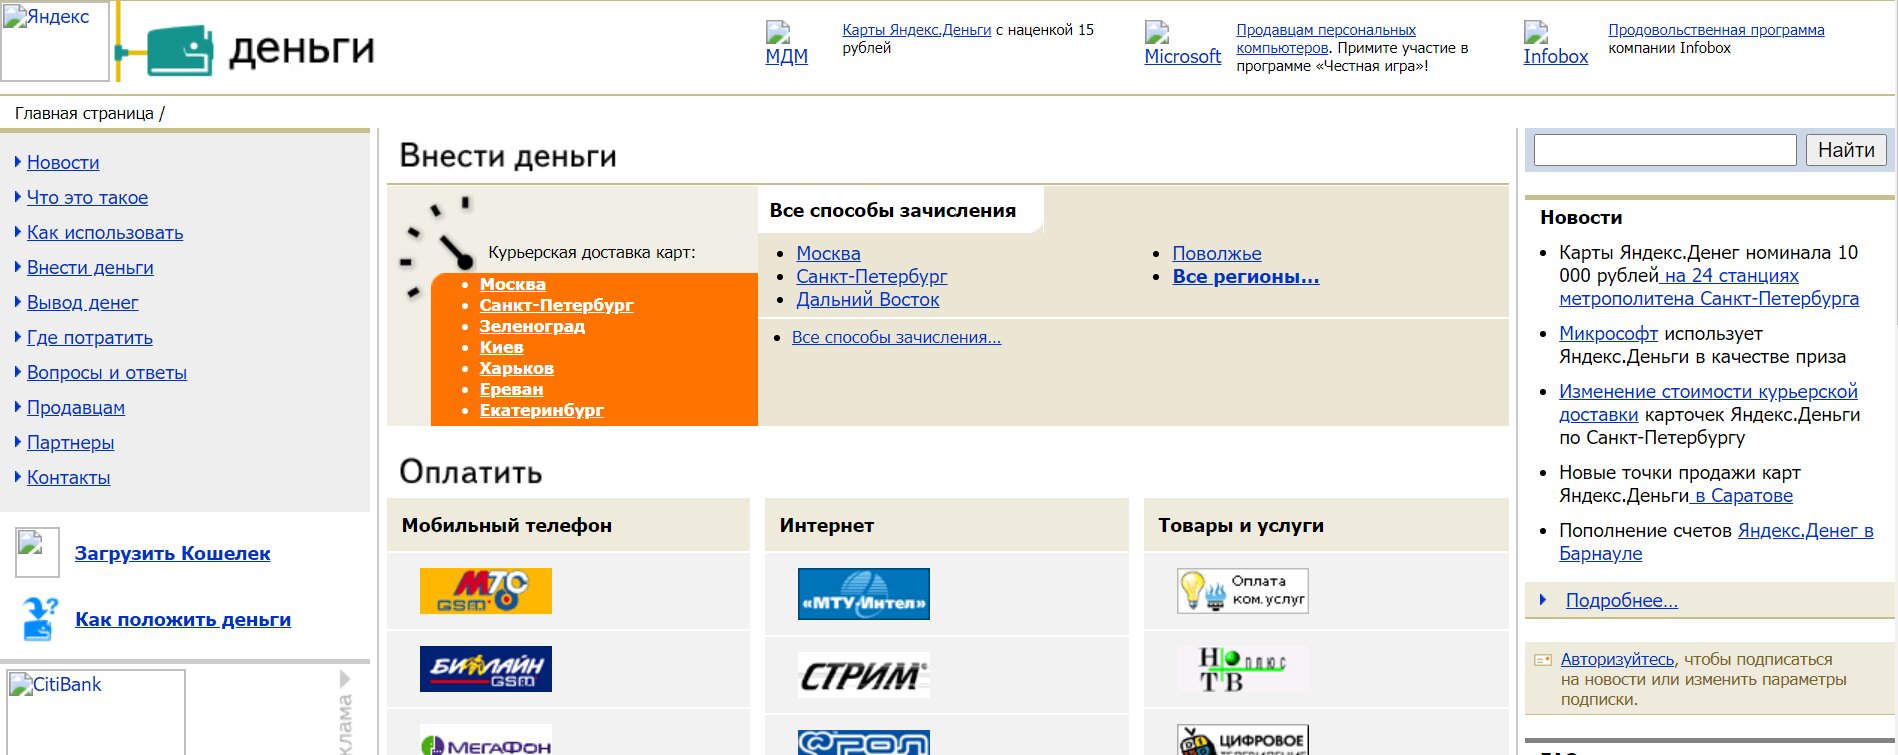The image size is (1898, 755).
Task: Click the wallet download icon beside Загрузить Кошелек
Action: point(37,552)
